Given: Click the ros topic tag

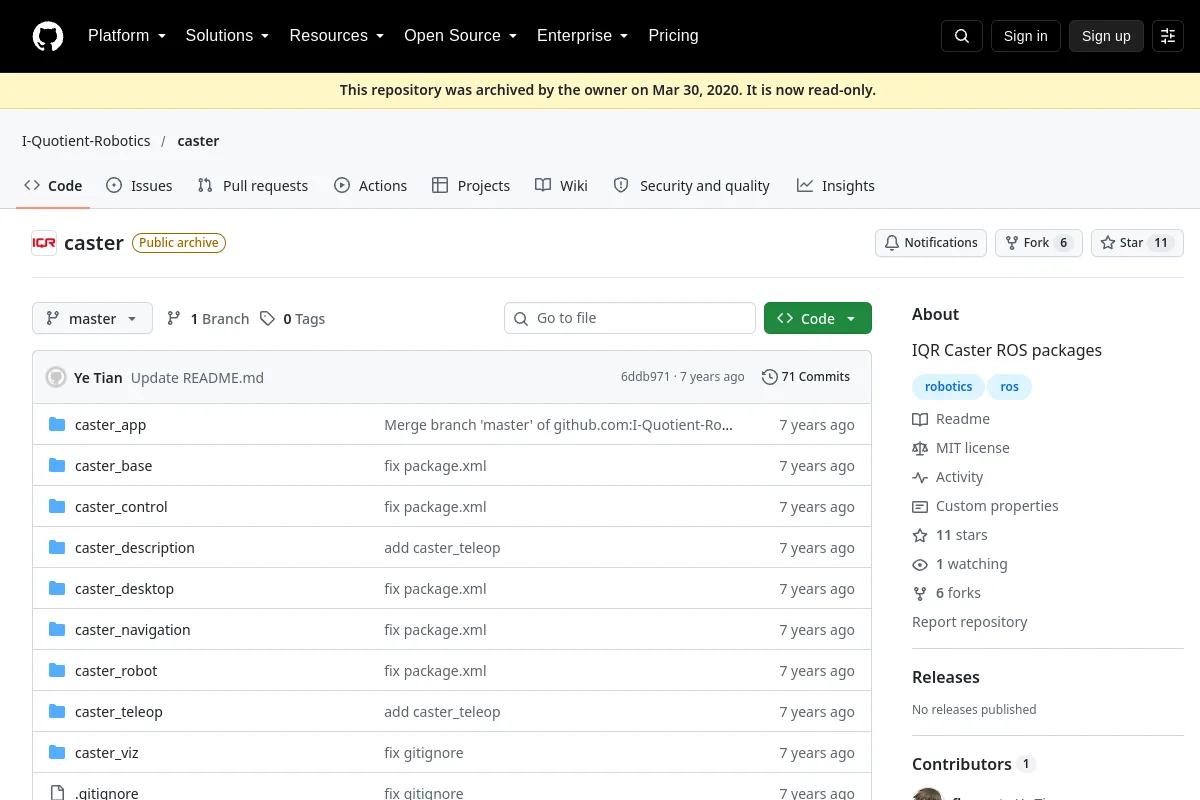Looking at the screenshot, I should (1010, 387).
